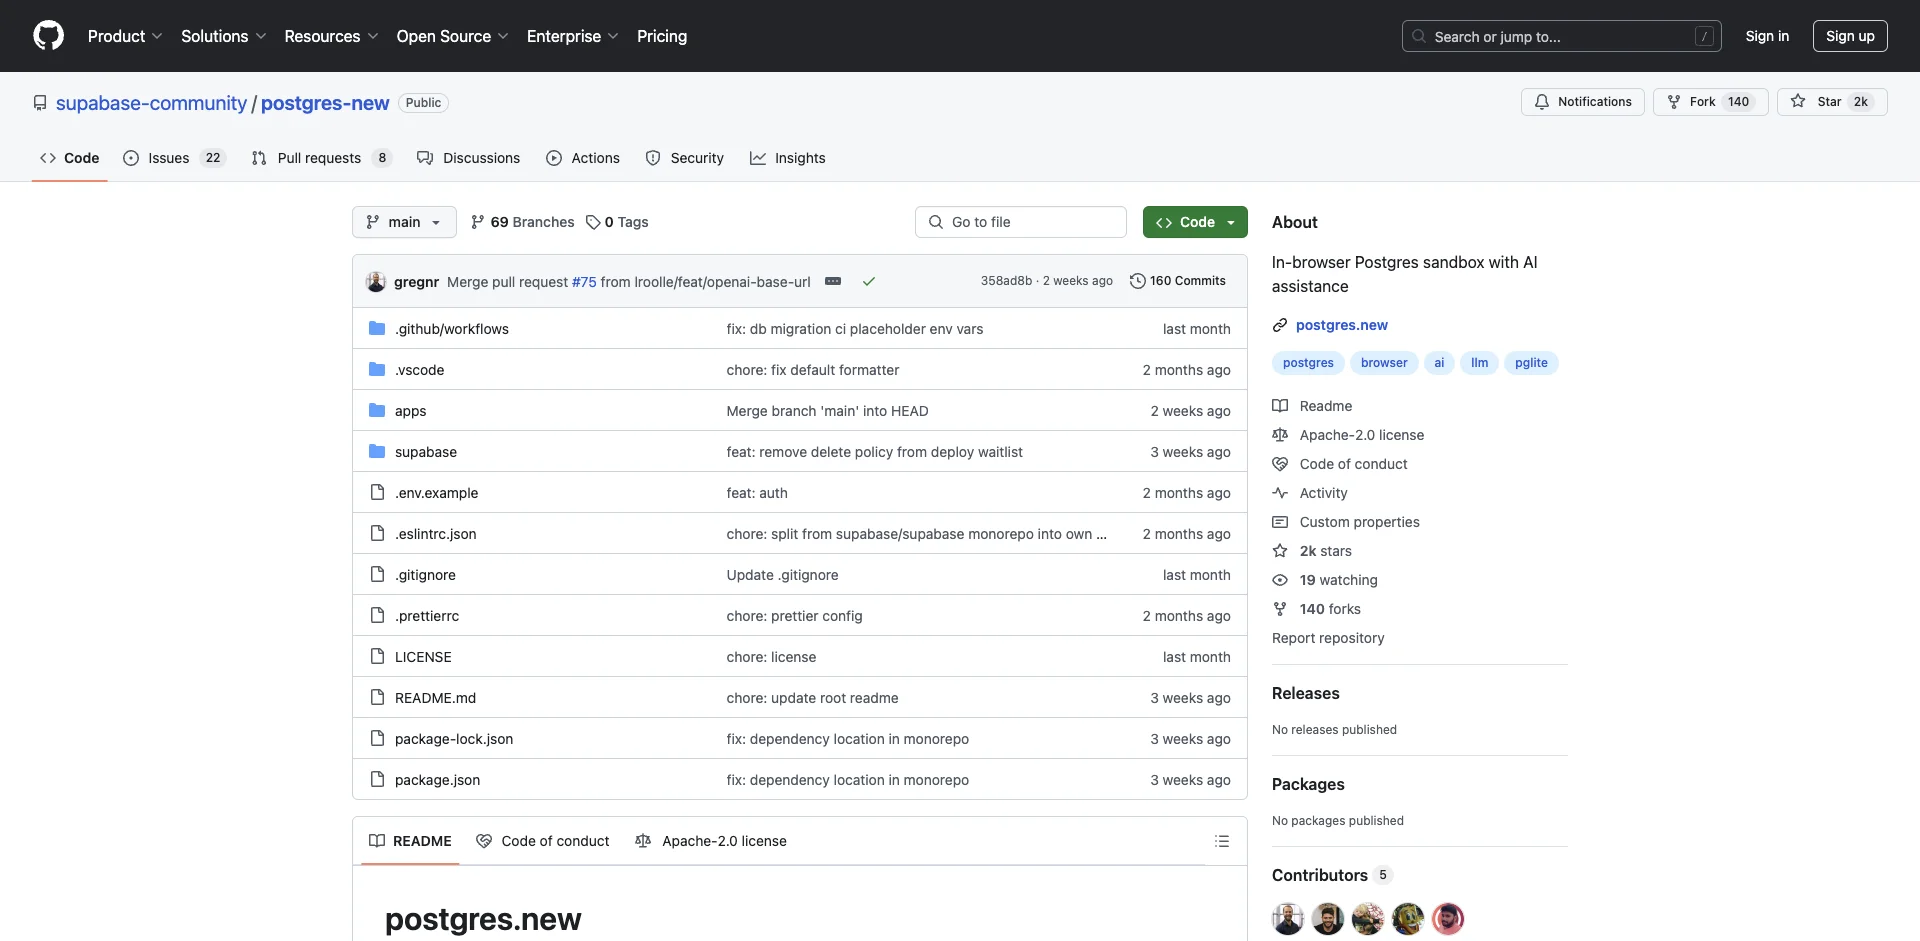Click the GitHub Octocat logo

coord(48,36)
